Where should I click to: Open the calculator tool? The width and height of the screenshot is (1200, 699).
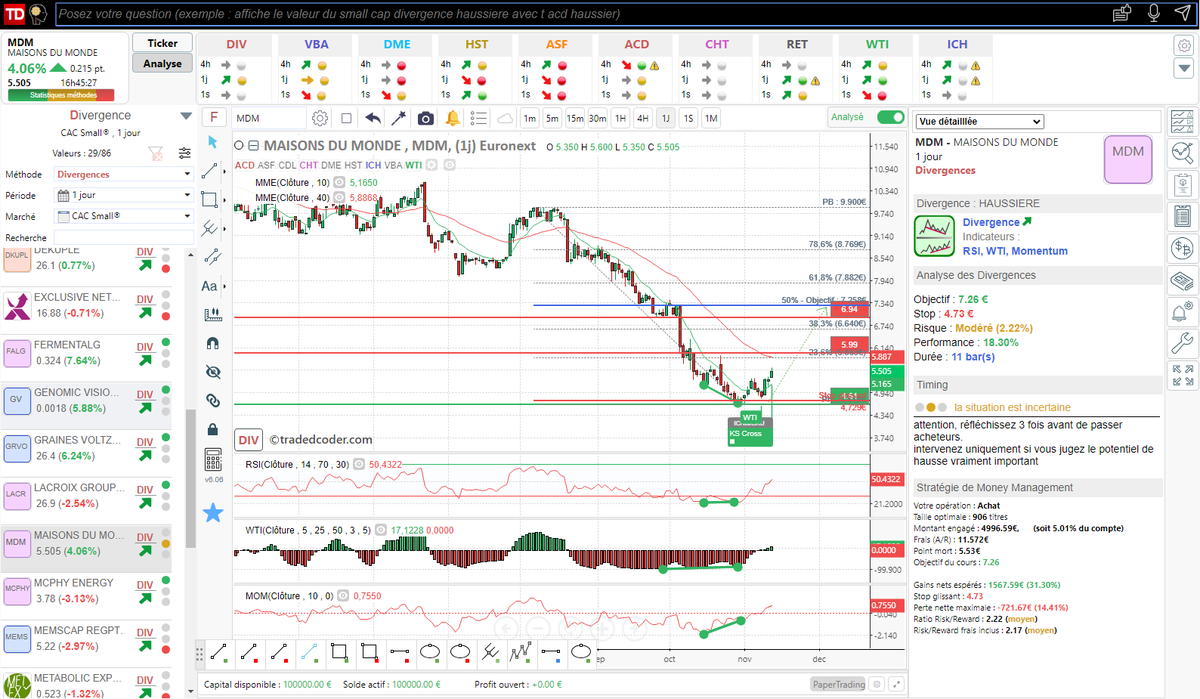(212, 460)
